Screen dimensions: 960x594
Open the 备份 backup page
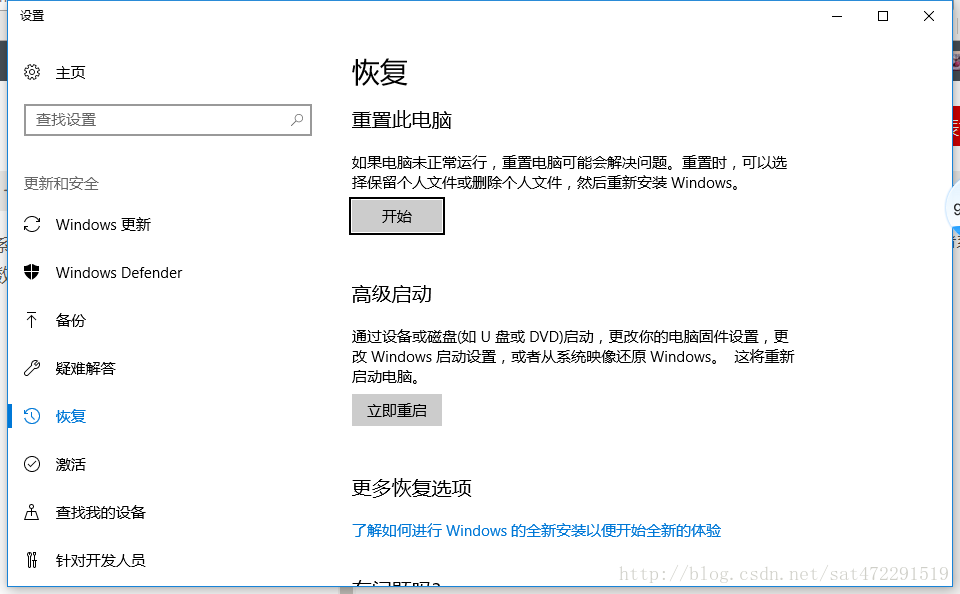click(x=70, y=320)
